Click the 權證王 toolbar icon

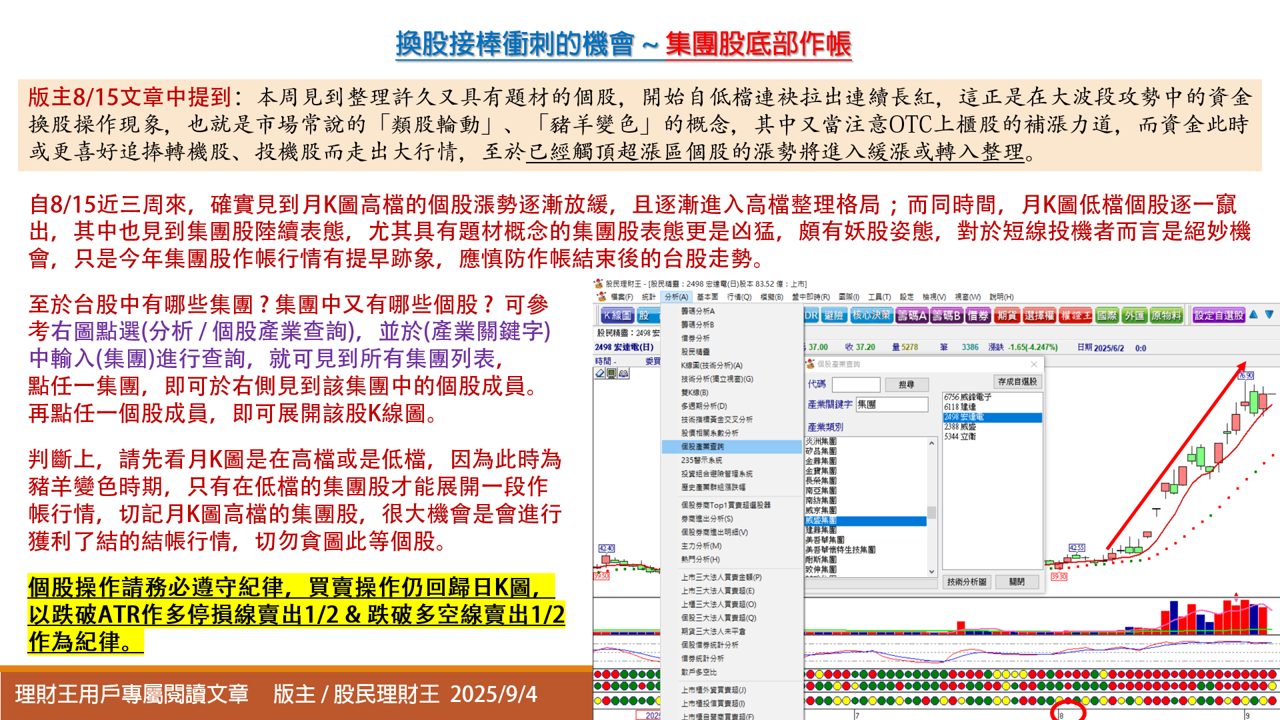[1075, 312]
